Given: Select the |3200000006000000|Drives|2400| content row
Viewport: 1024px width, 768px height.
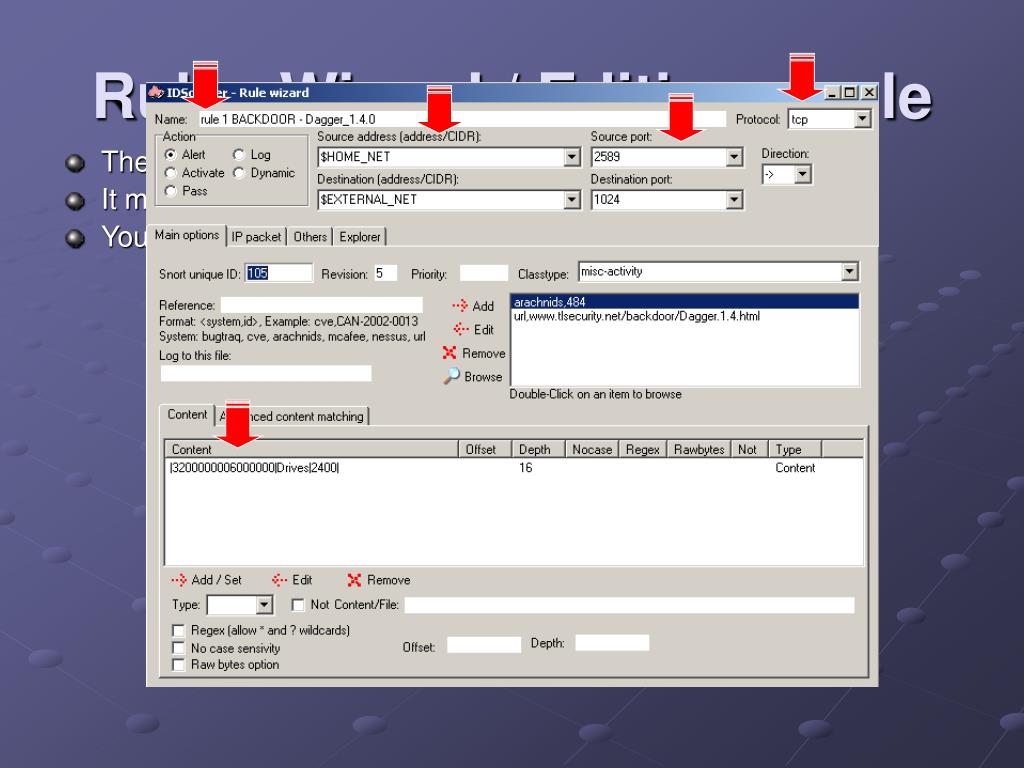Looking at the screenshot, I should 513,468.
